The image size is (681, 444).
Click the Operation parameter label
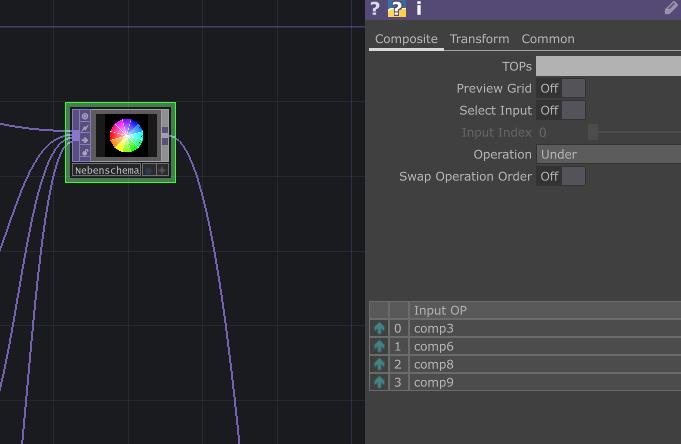[502, 154]
